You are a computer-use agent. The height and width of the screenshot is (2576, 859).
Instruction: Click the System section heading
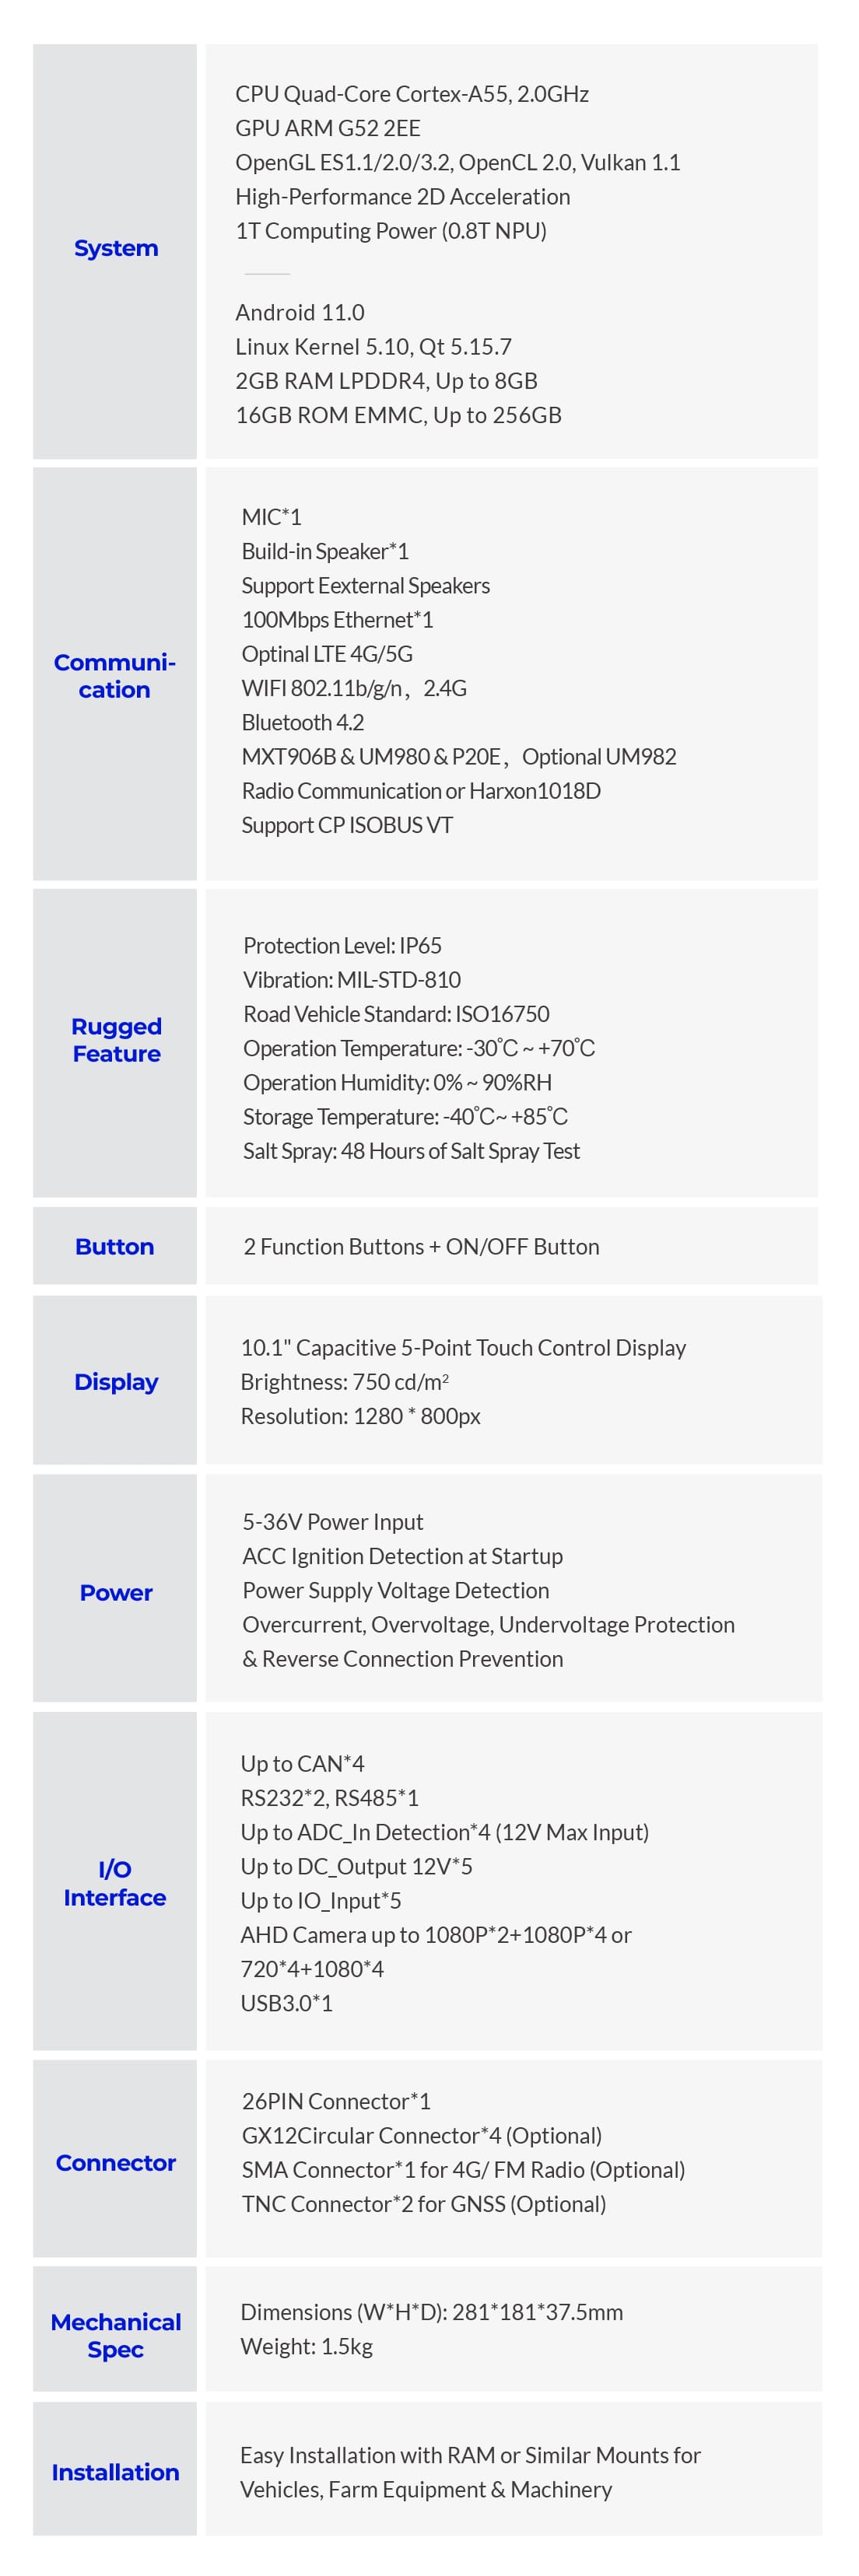pyautogui.click(x=116, y=248)
